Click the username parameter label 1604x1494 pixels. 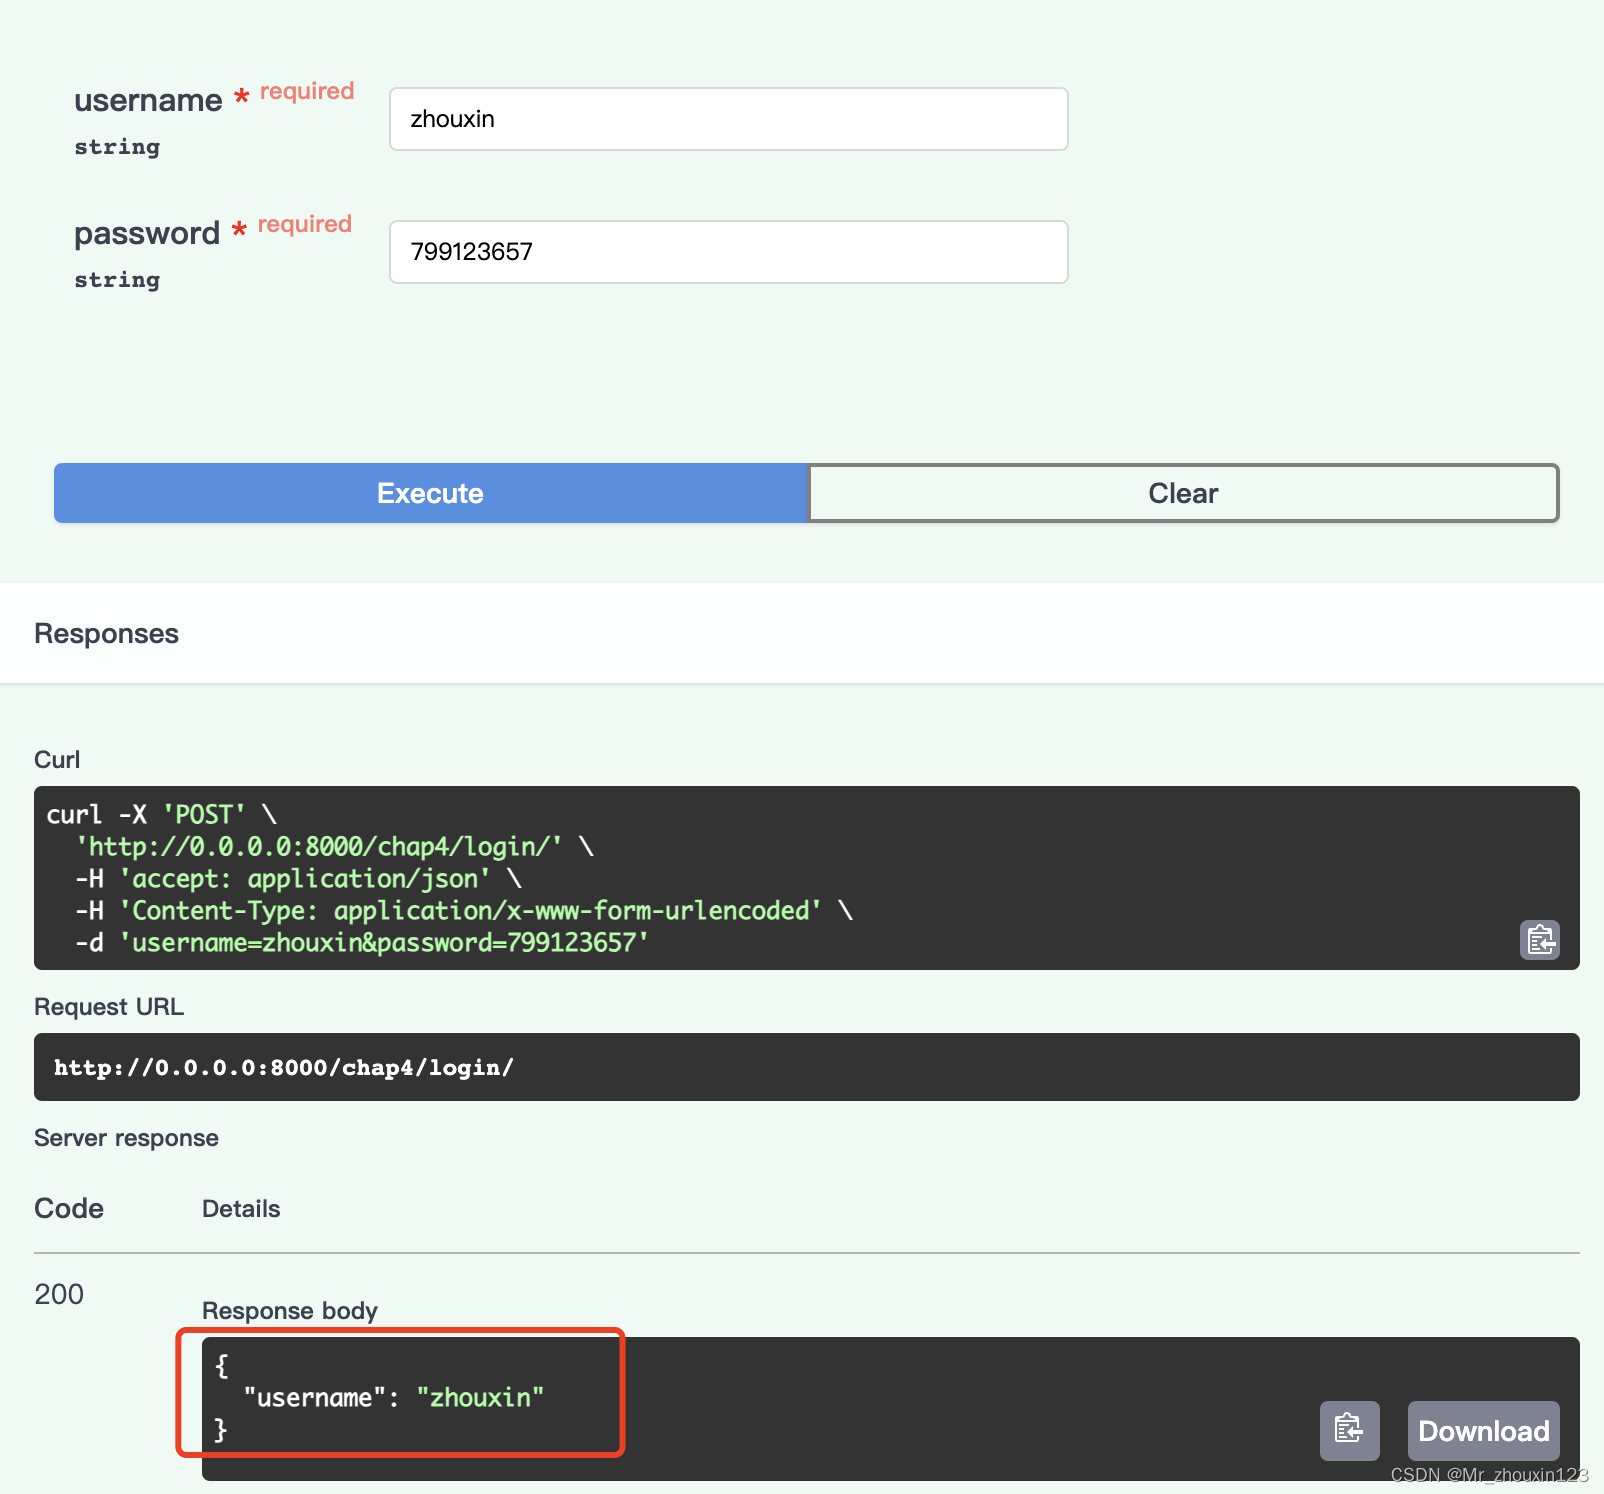point(148,100)
